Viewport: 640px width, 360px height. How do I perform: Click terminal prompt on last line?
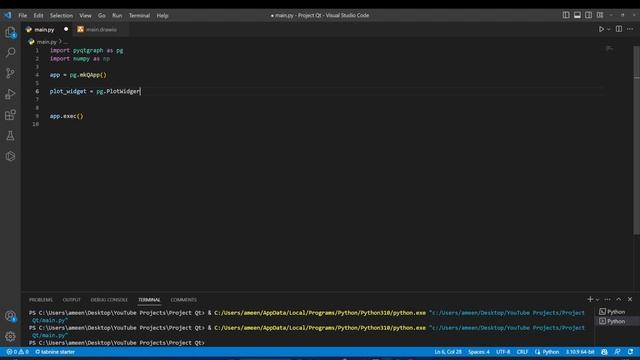pyautogui.click(x=117, y=343)
